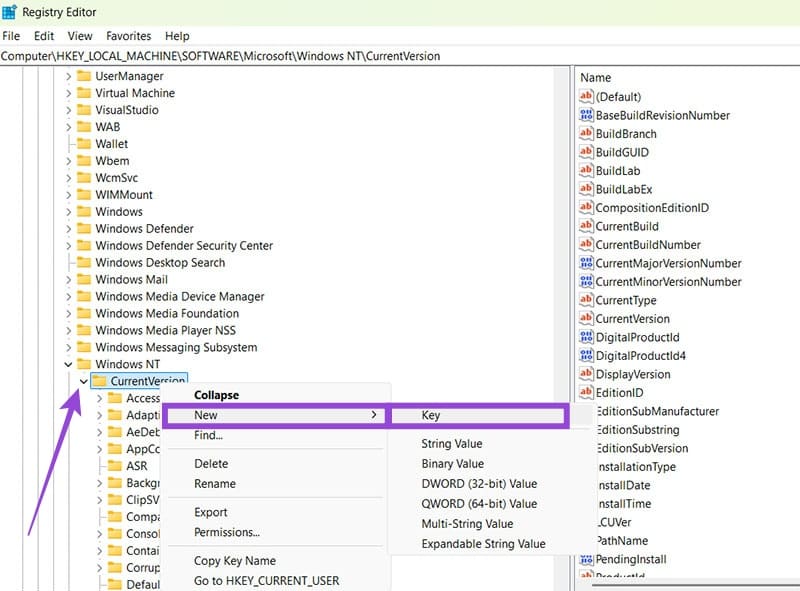Expand the WcmSvc key
This screenshot has width=800, height=591.
(x=68, y=178)
